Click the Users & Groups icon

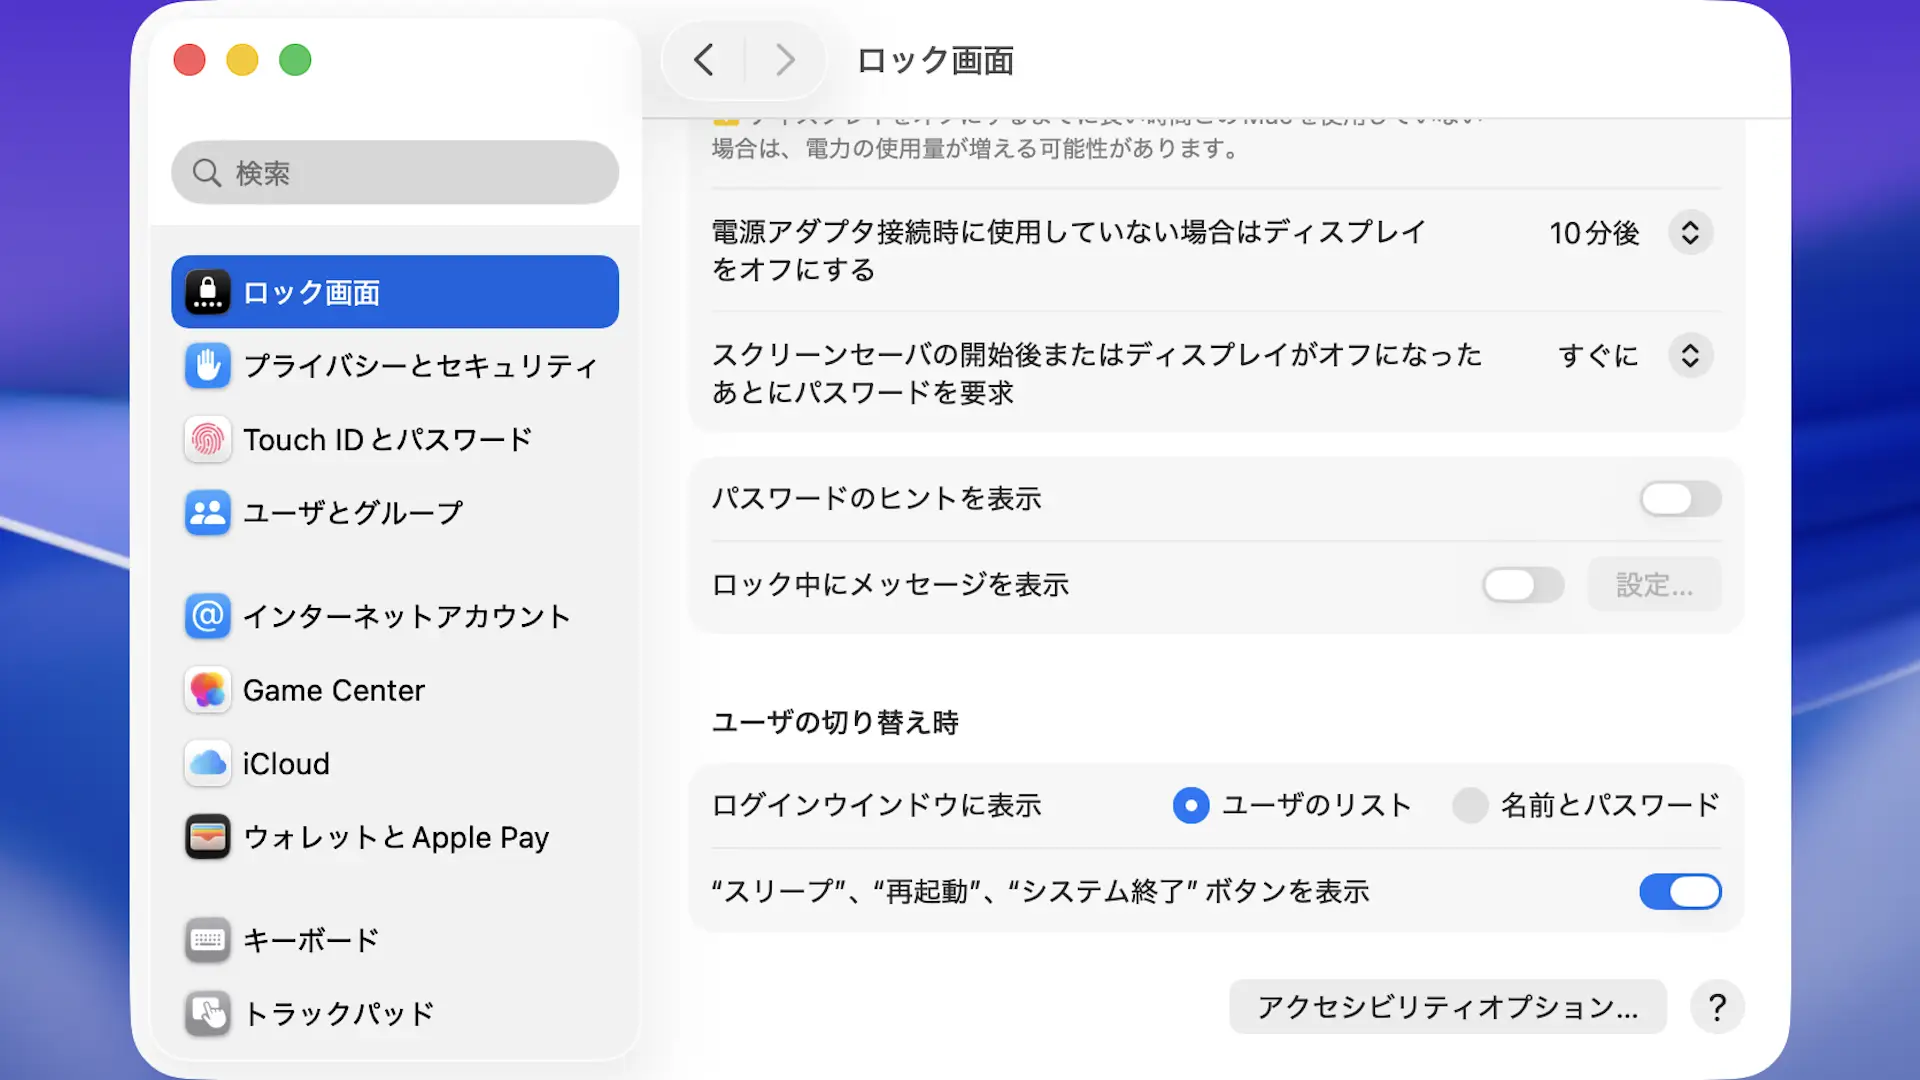[207, 513]
